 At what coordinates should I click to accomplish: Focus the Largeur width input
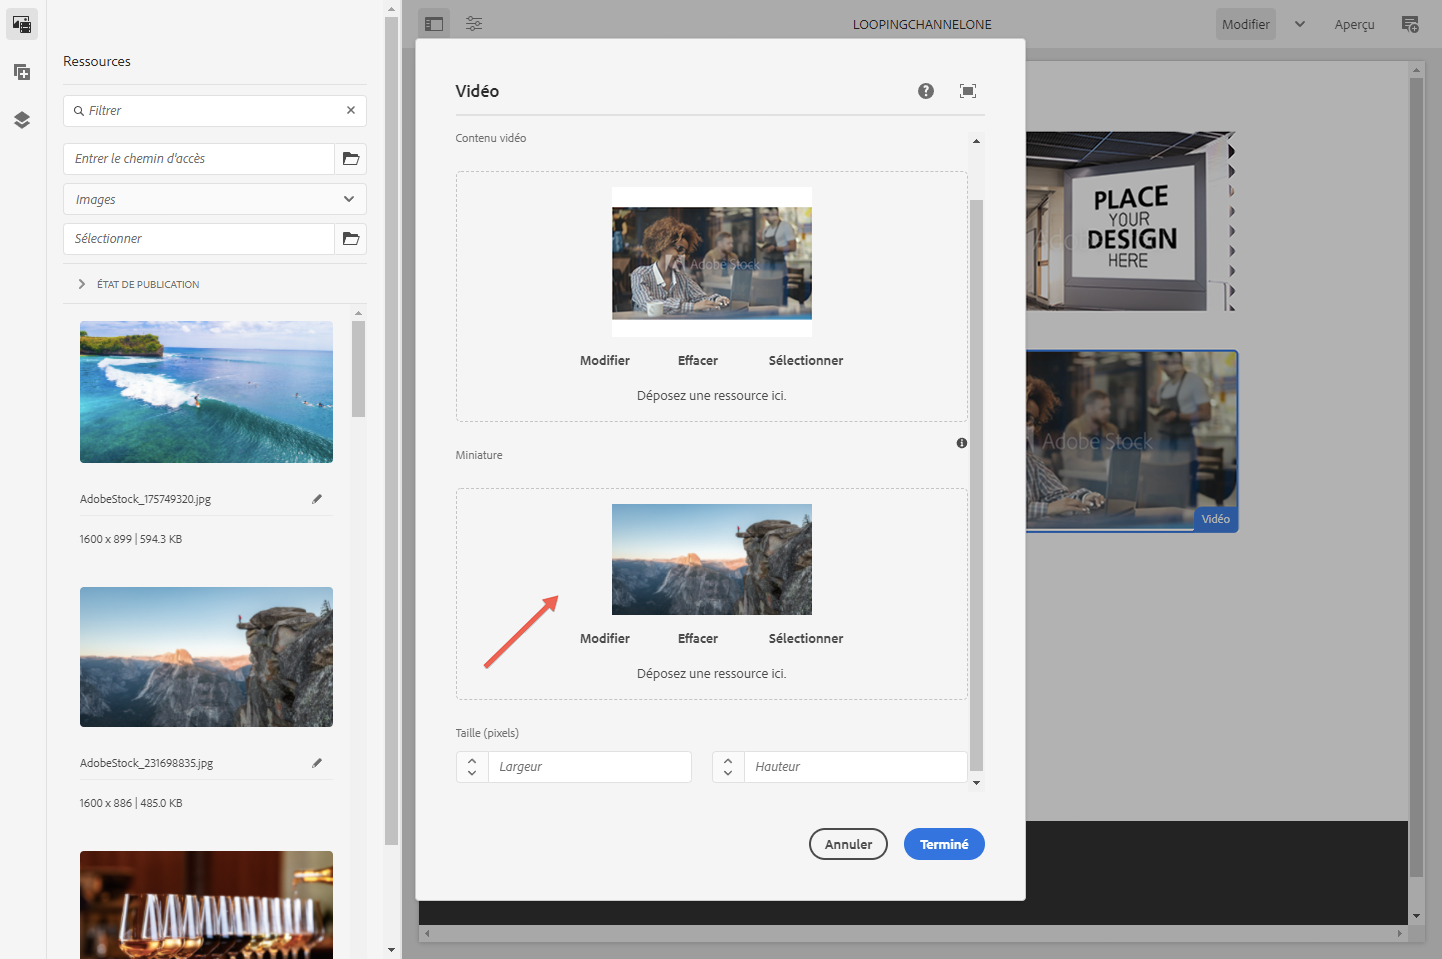pos(590,767)
